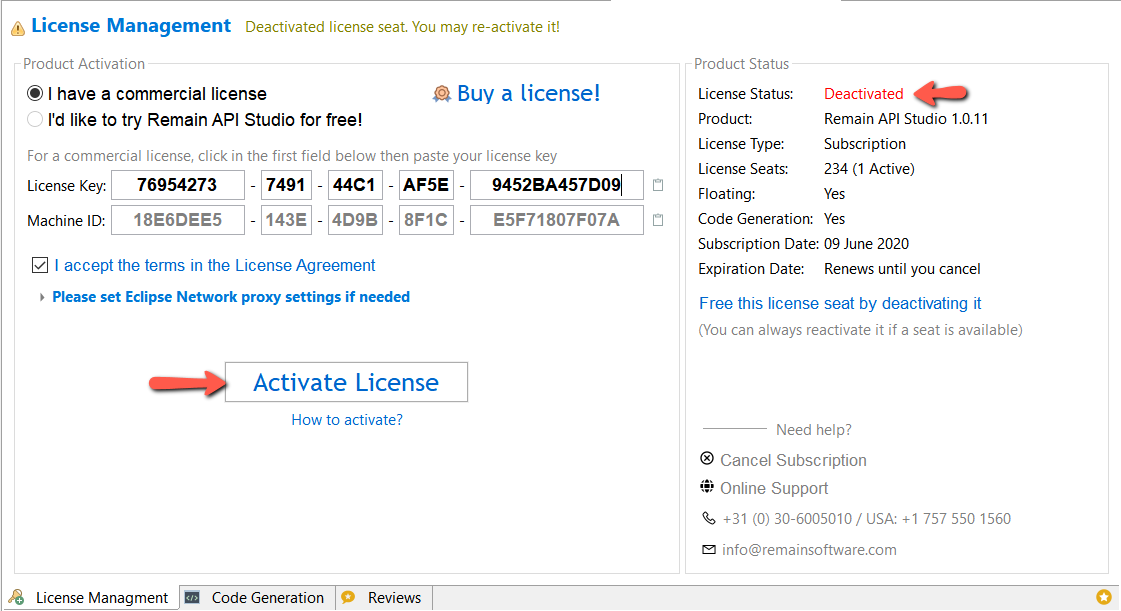Click the Machine ID field containing E5F71807F07A
The width and height of the screenshot is (1121, 611).
point(557,220)
